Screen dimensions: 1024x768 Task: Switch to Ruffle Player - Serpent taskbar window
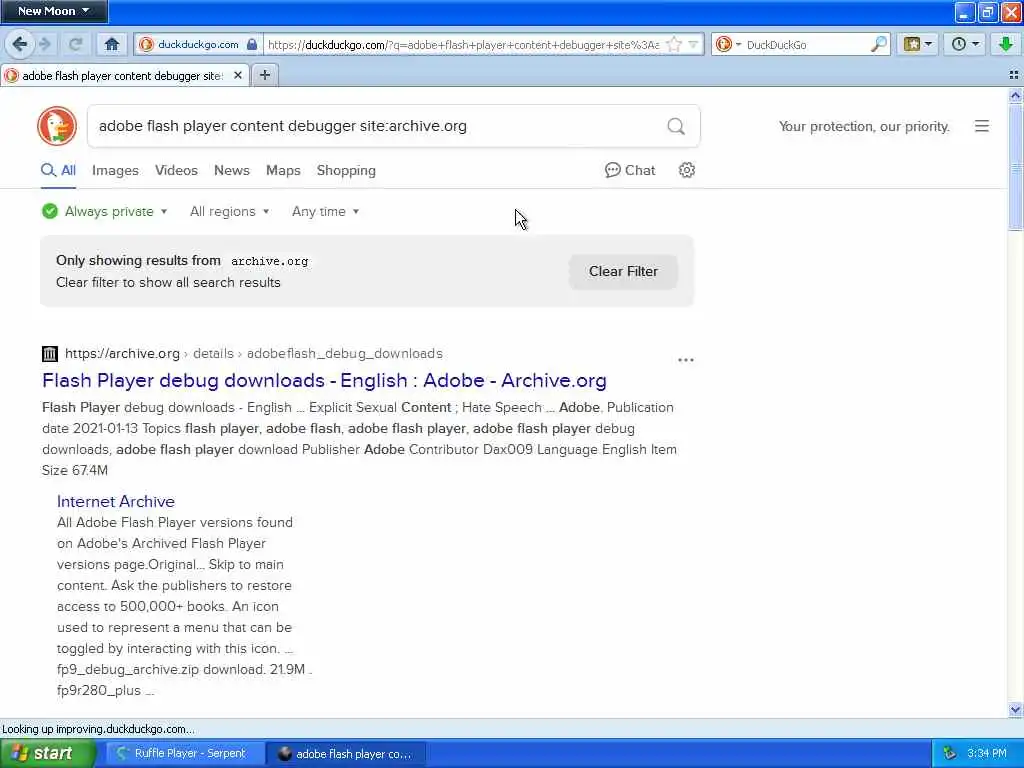(184, 753)
